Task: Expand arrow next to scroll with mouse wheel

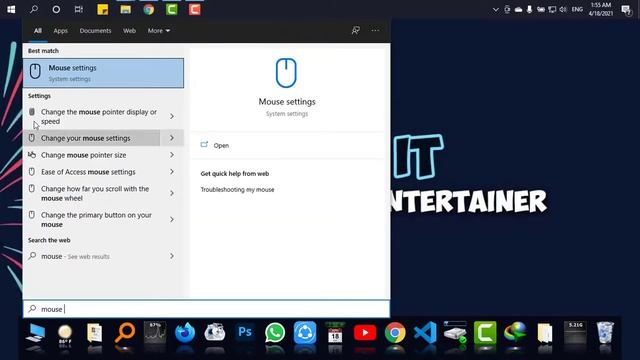Action: pos(172,193)
